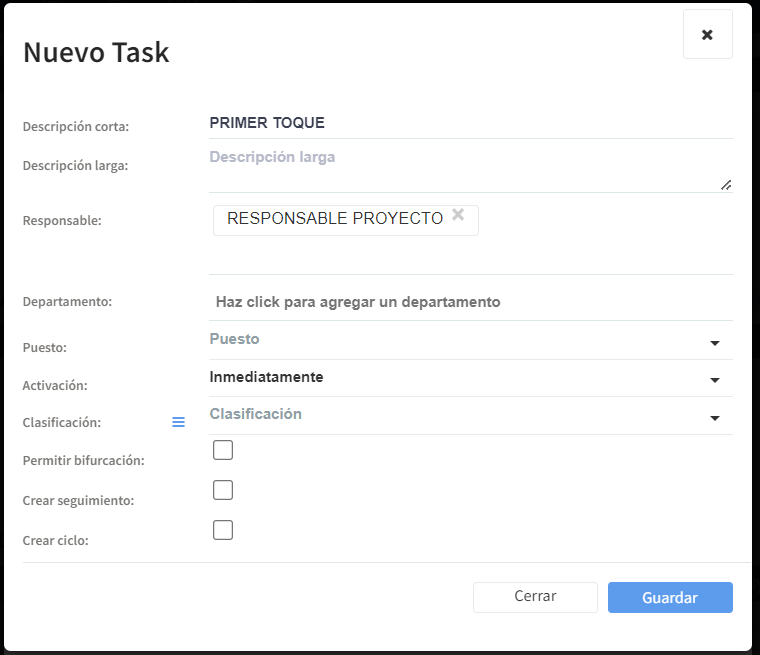Close the Nuevo Task dialog with X
The height and width of the screenshot is (655, 760).
tap(708, 34)
